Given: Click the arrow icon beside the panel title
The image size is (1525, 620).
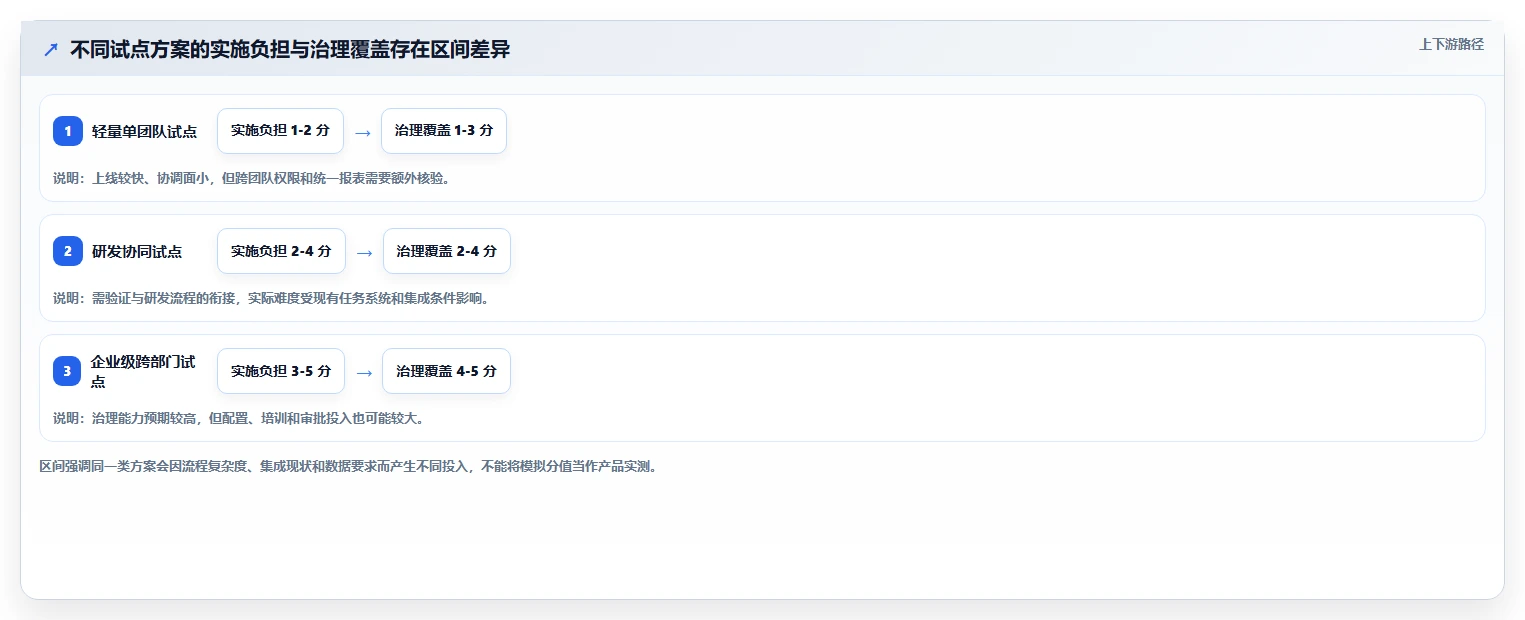Looking at the screenshot, I should tap(51, 49).
